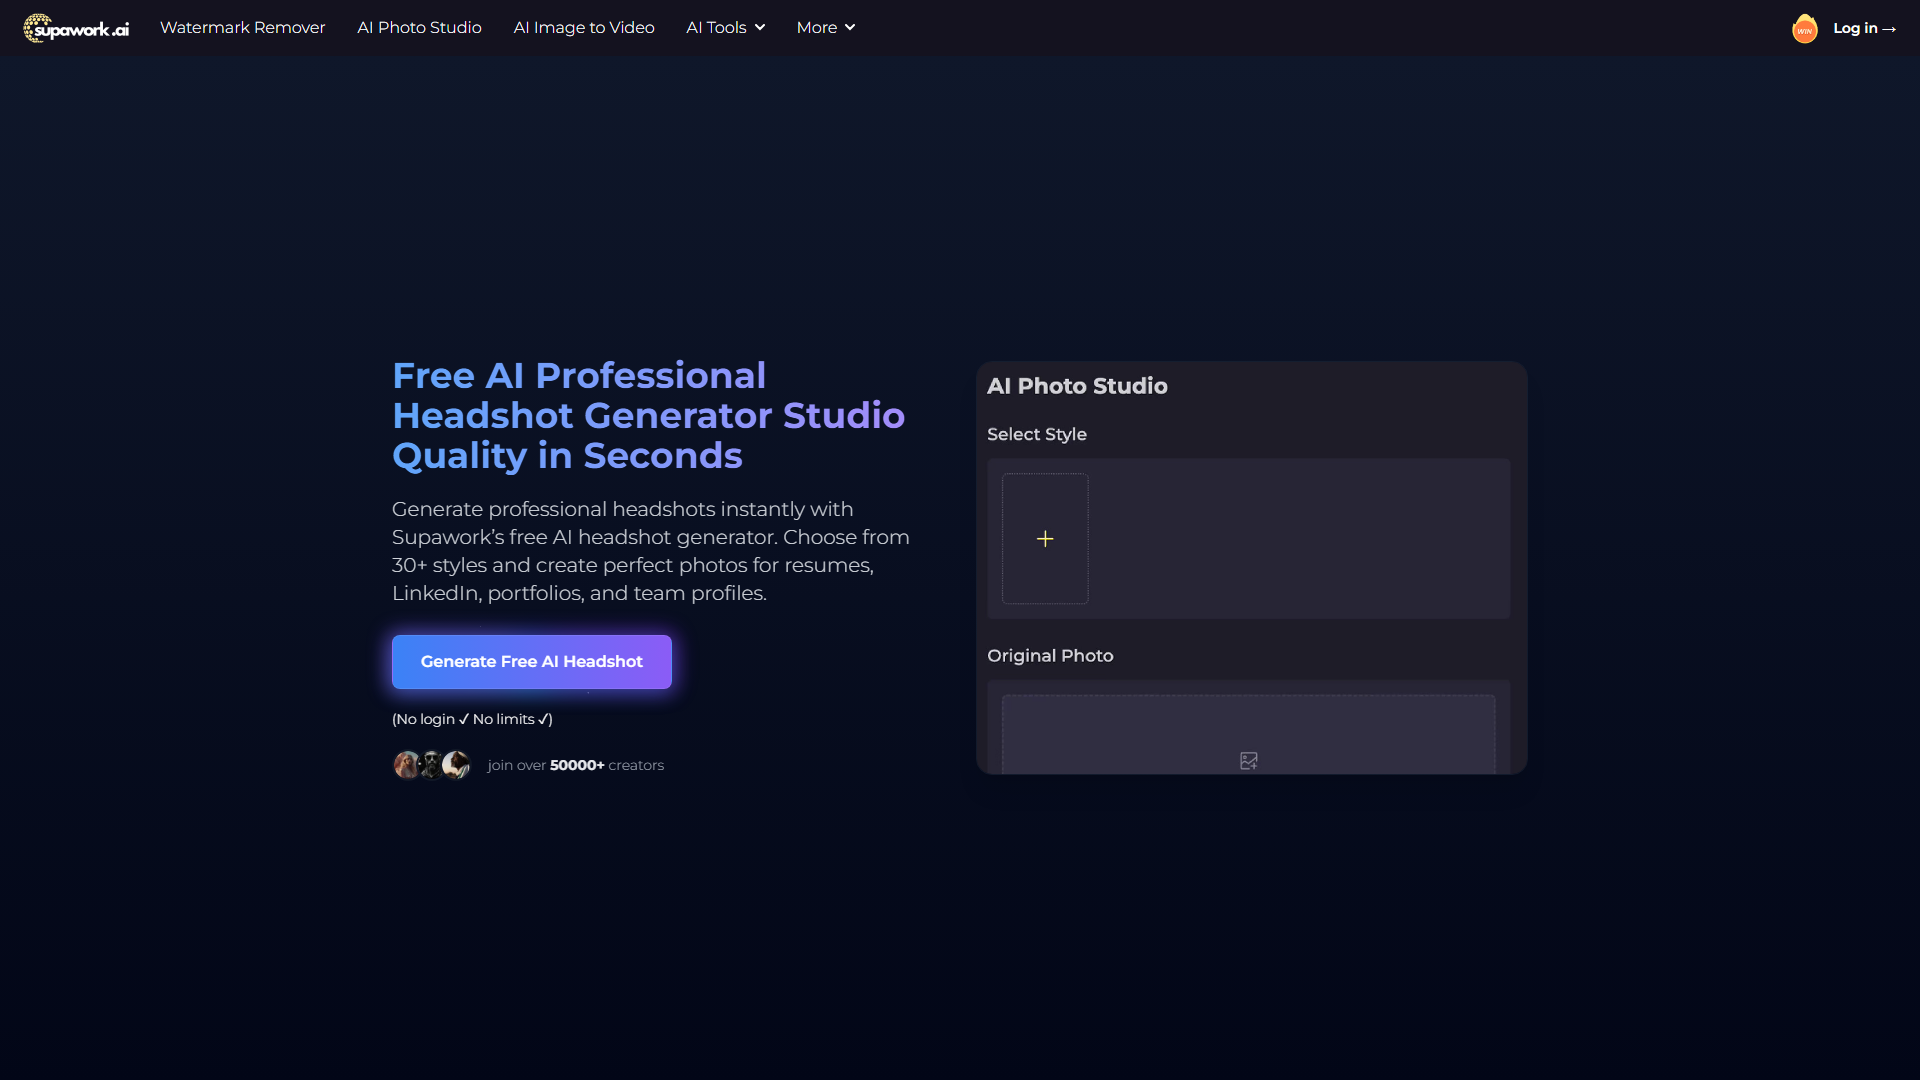This screenshot has height=1080, width=1920.
Task: Click the third creator avatar
Action: point(457,765)
